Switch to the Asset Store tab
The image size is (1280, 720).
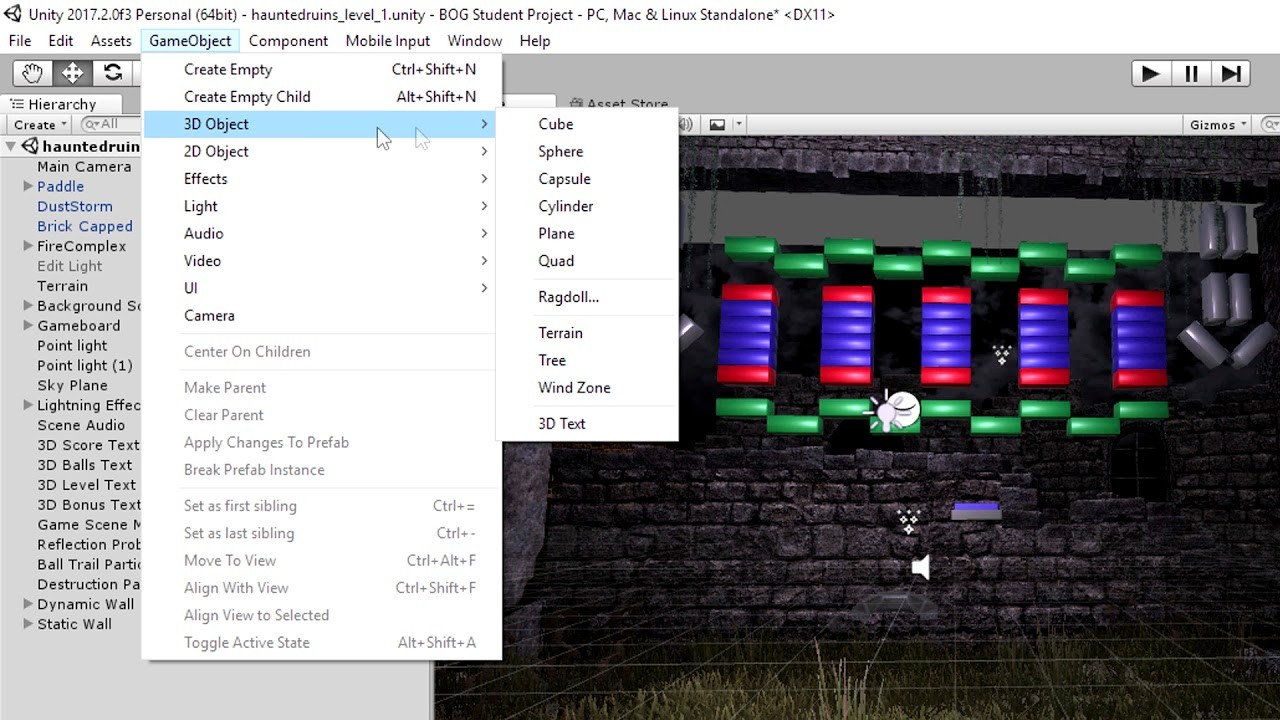coord(618,104)
